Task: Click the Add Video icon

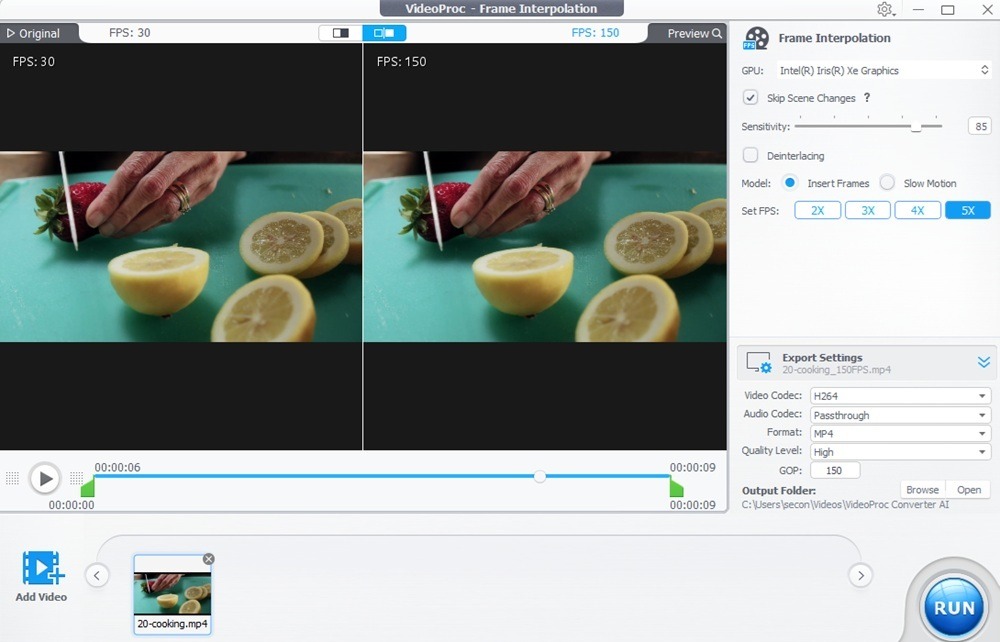Action: click(x=40, y=568)
